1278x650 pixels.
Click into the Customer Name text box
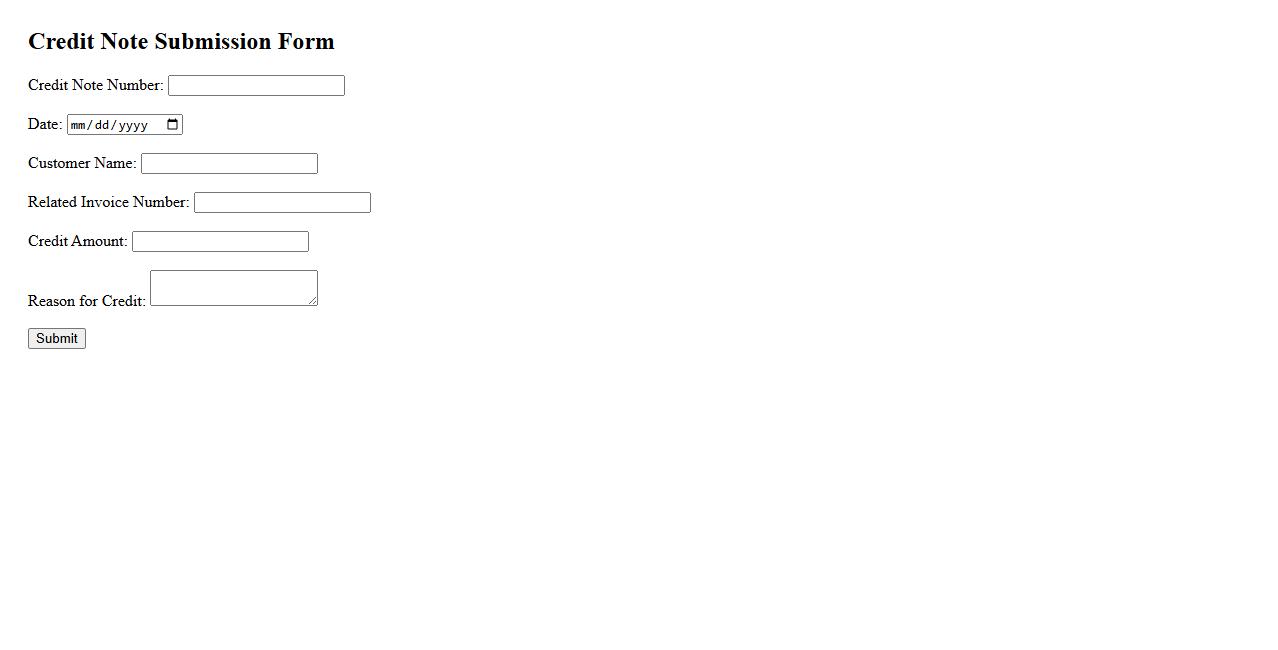pyautogui.click(x=229, y=164)
